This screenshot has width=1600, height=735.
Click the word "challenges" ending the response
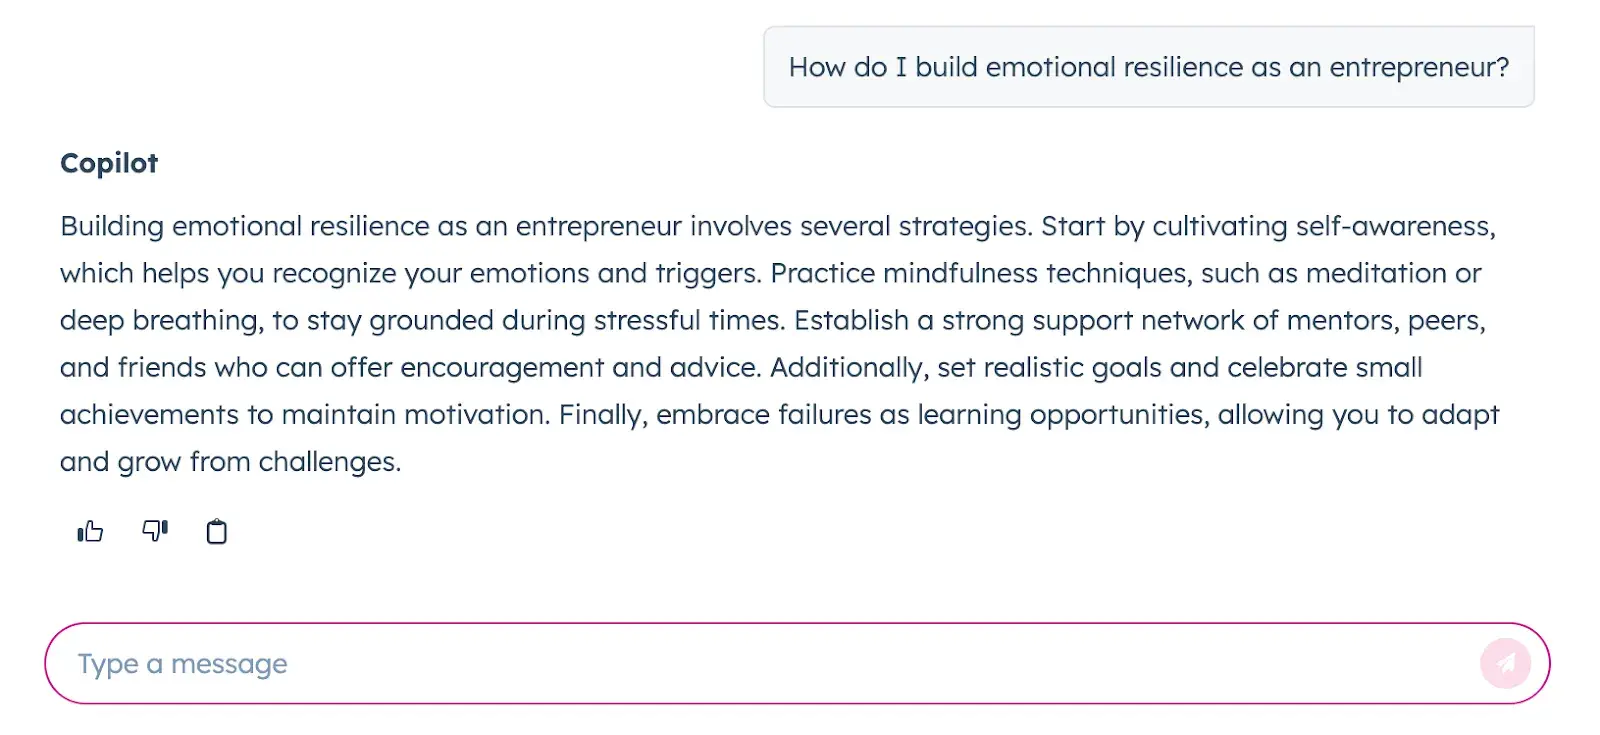tap(328, 462)
